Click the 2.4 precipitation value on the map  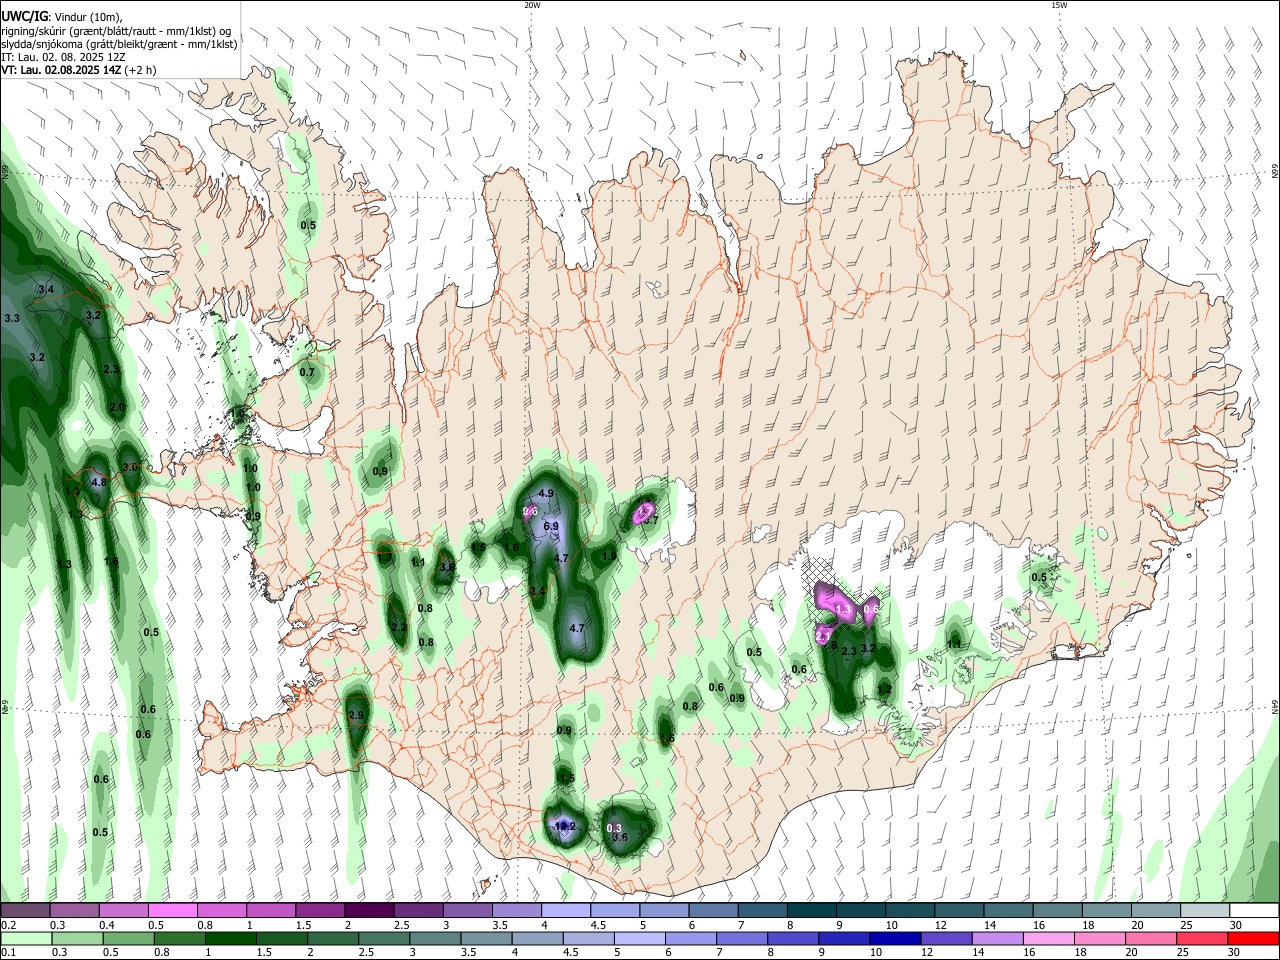click(x=537, y=592)
